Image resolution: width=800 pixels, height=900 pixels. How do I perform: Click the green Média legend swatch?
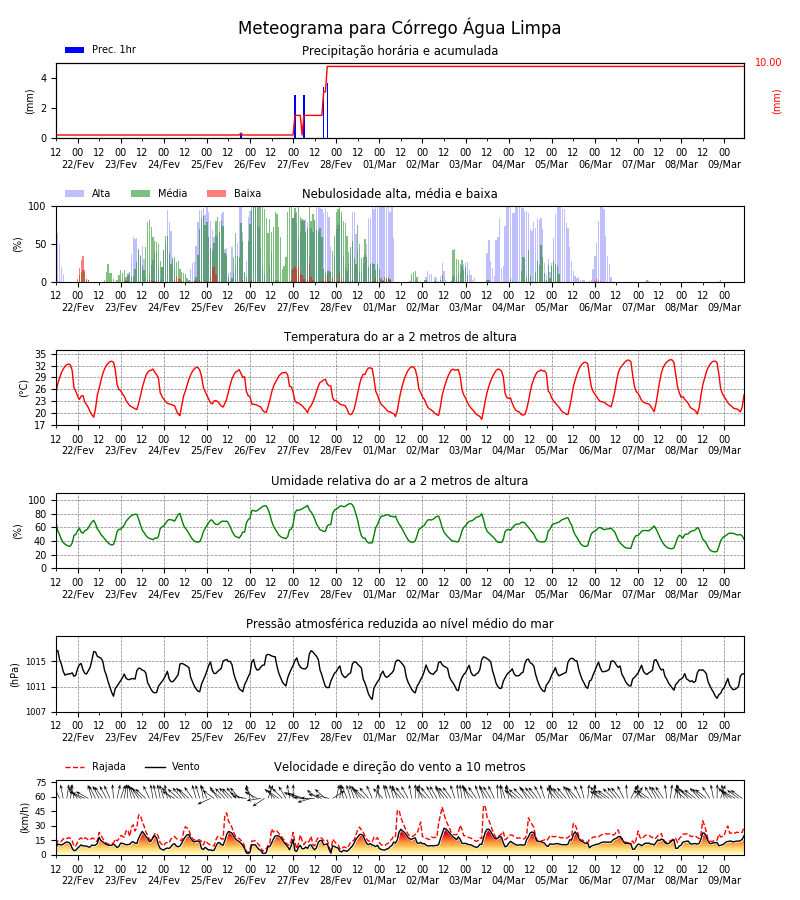(141, 193)
